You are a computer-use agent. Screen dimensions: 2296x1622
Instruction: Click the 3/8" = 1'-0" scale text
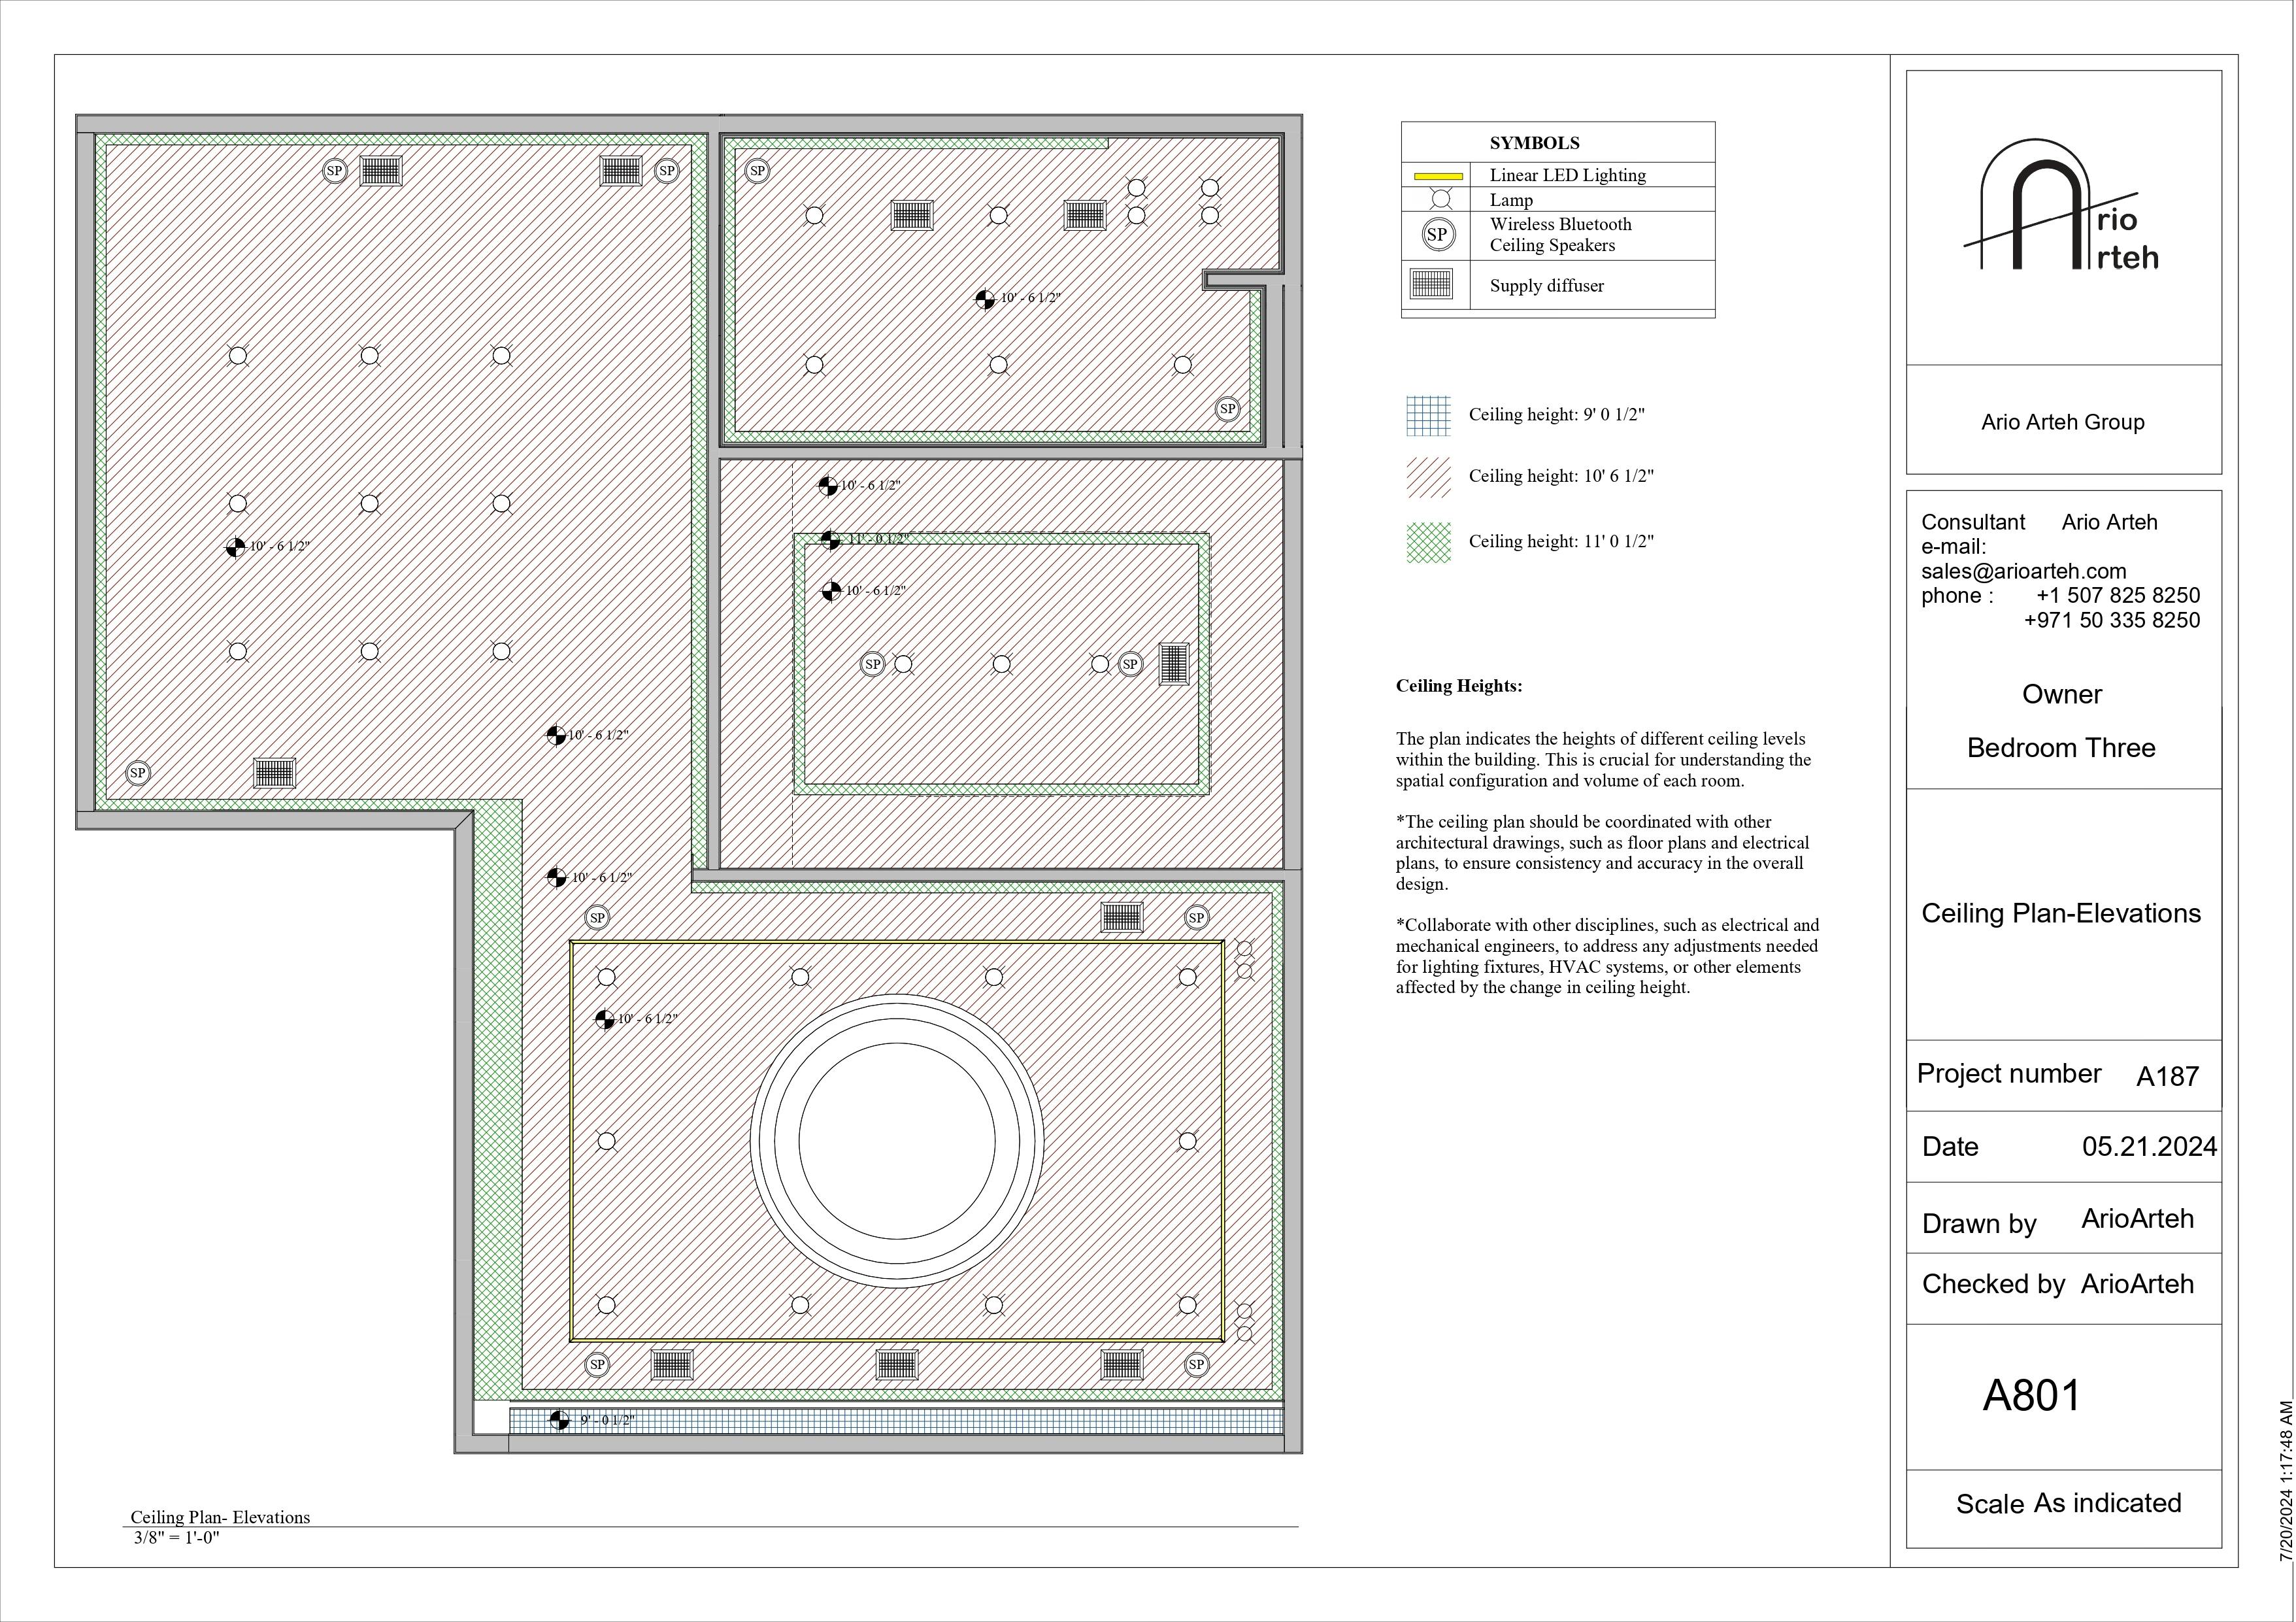tap(176, 1538)
